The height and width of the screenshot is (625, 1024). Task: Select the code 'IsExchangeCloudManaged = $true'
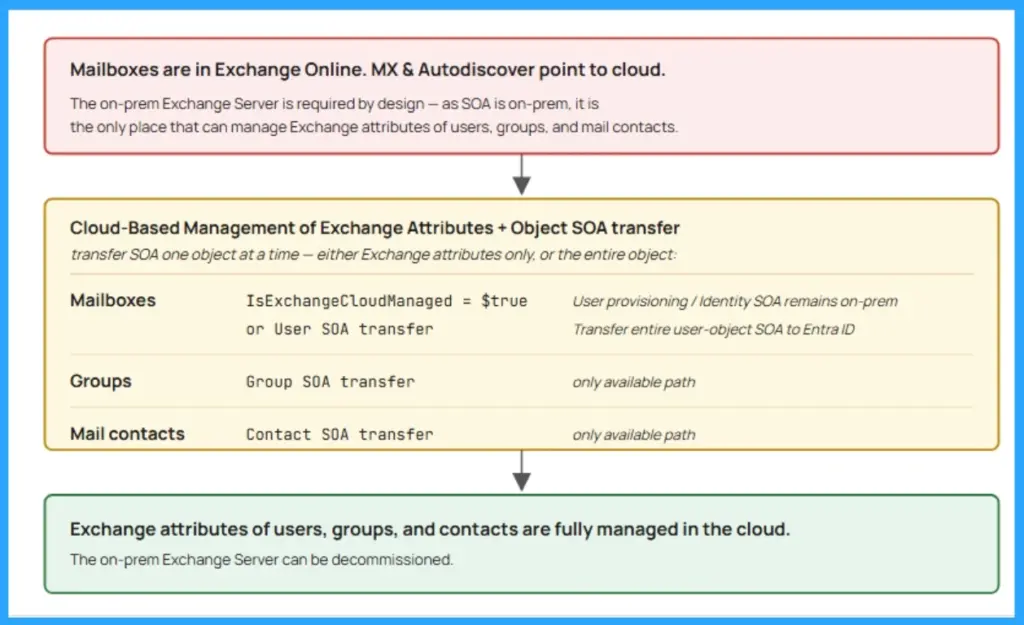[386, 301]
